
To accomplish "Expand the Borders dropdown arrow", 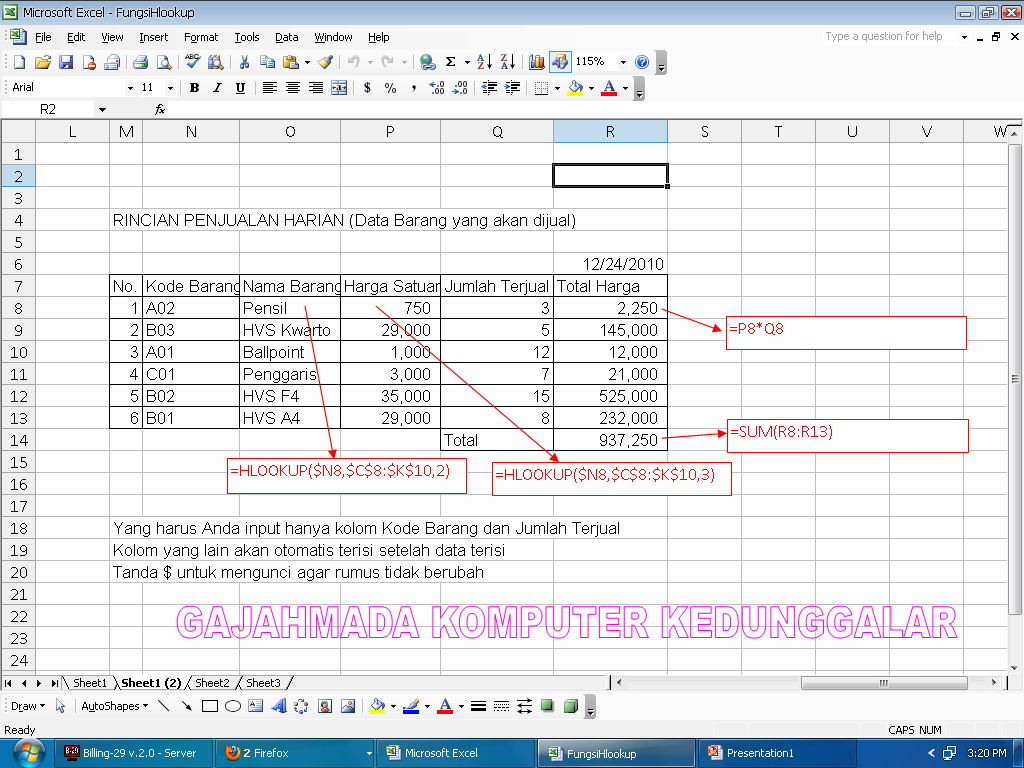I will pos(557,88).
